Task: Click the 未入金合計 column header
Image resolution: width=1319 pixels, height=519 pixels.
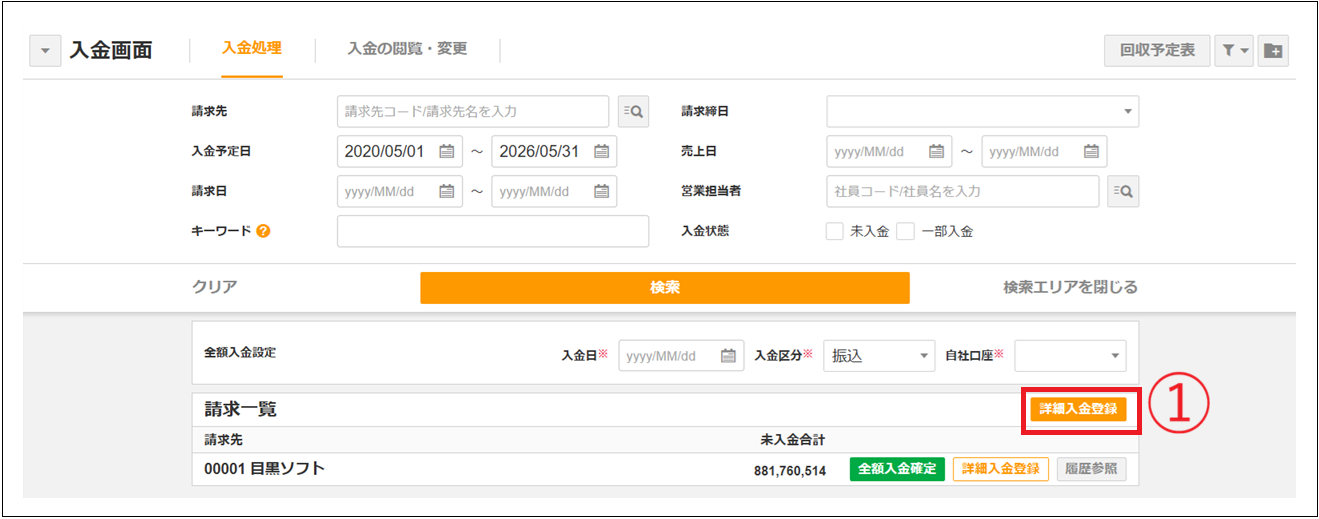Action: (792, 440)
